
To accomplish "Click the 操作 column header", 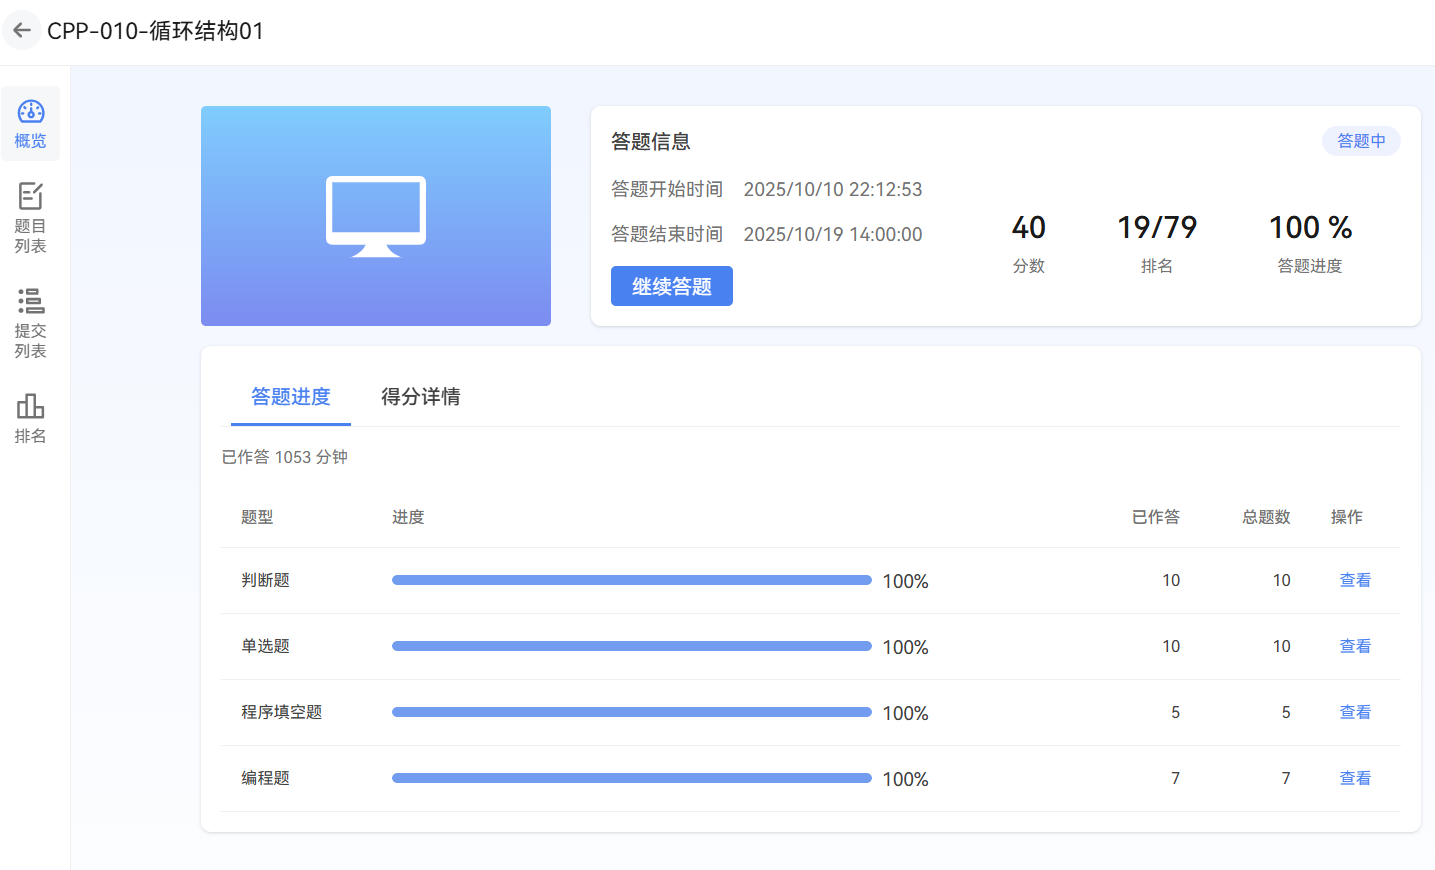I will [1347, 517].
